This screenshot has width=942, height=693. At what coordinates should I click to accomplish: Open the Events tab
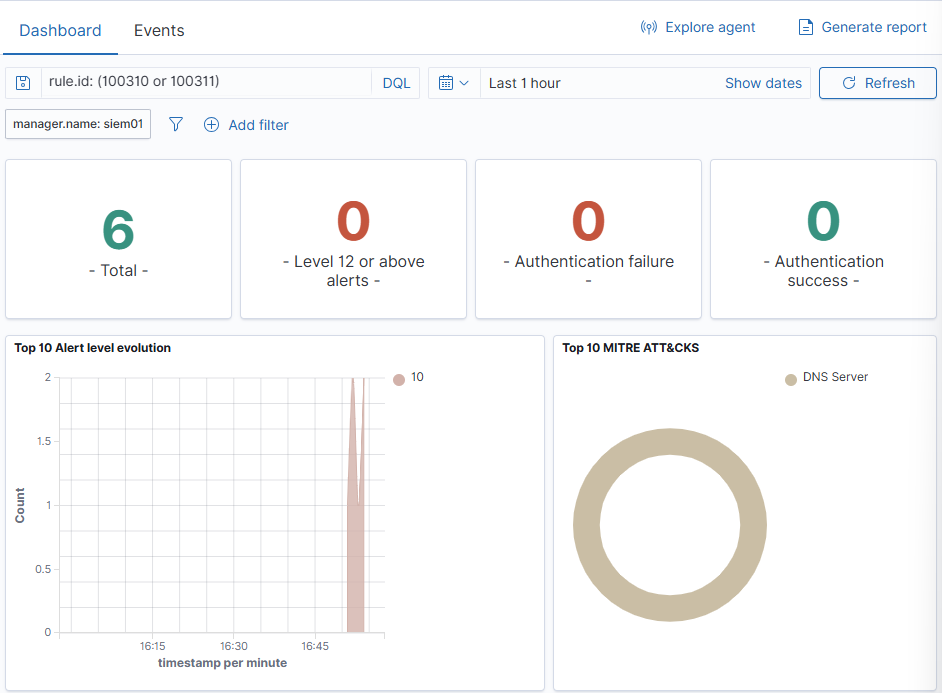[159, 30]
